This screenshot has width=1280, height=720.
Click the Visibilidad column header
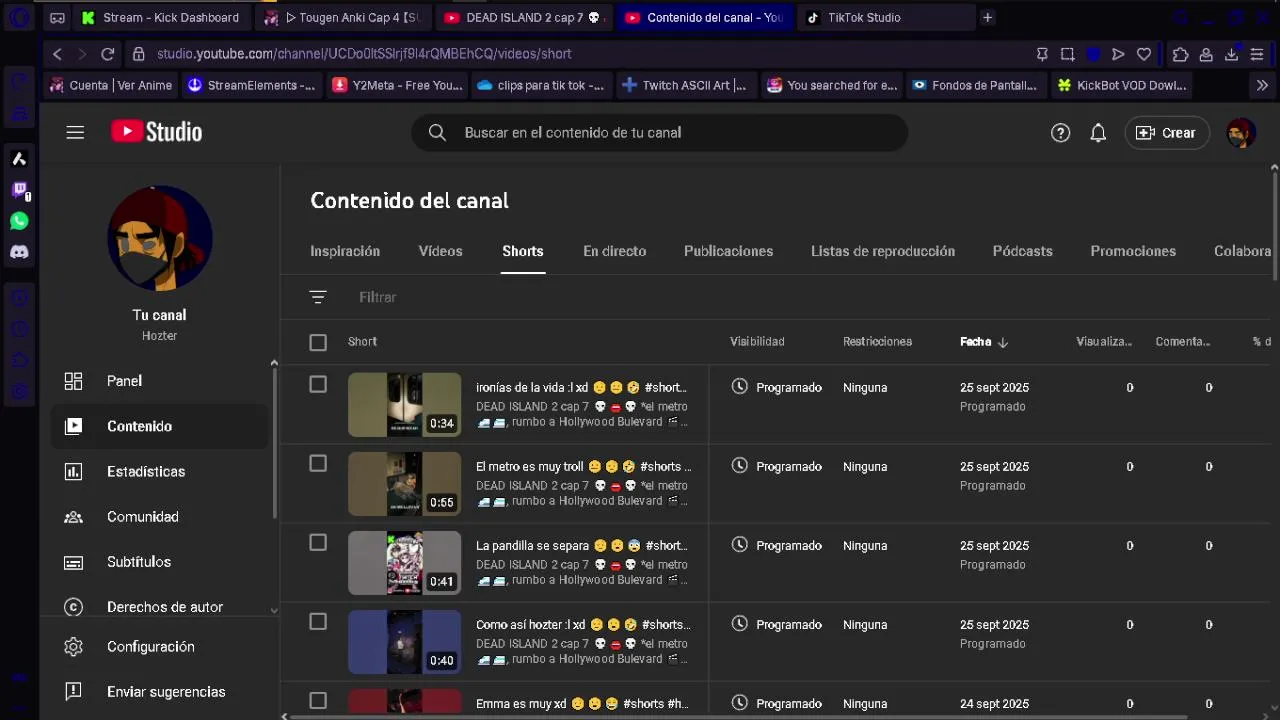[757, 342]
